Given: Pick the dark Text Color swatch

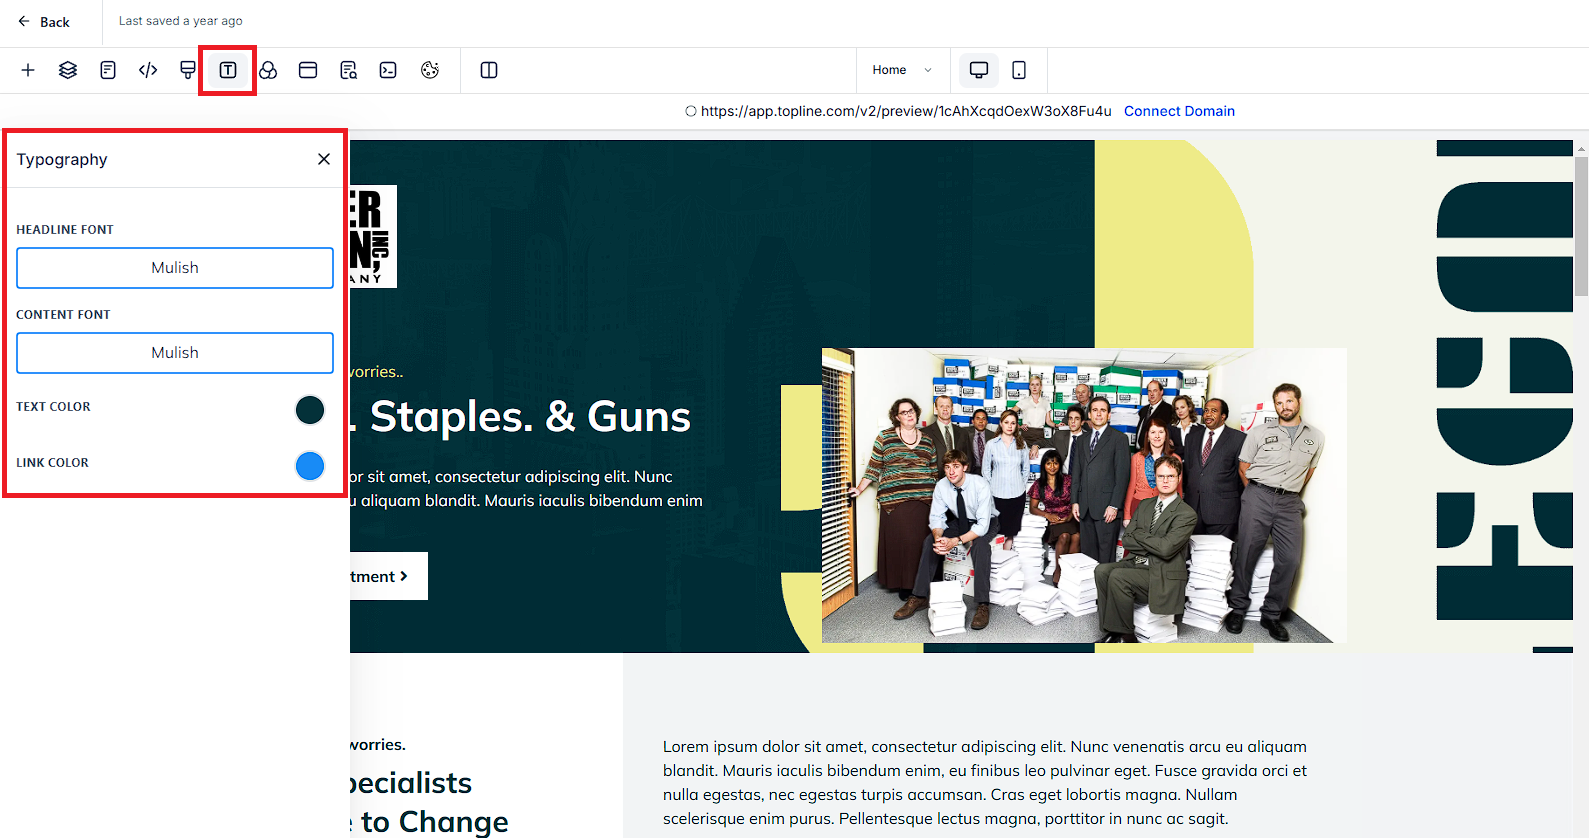Looking at the screenshot, I should pos(310,410).
